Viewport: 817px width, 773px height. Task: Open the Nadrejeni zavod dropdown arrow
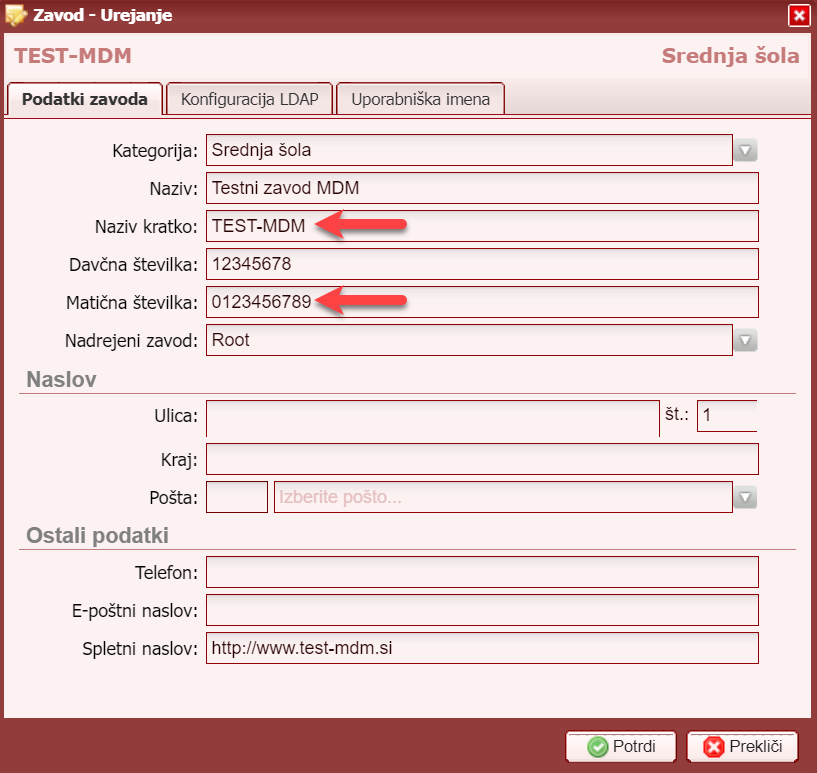[x=746, y=341]
